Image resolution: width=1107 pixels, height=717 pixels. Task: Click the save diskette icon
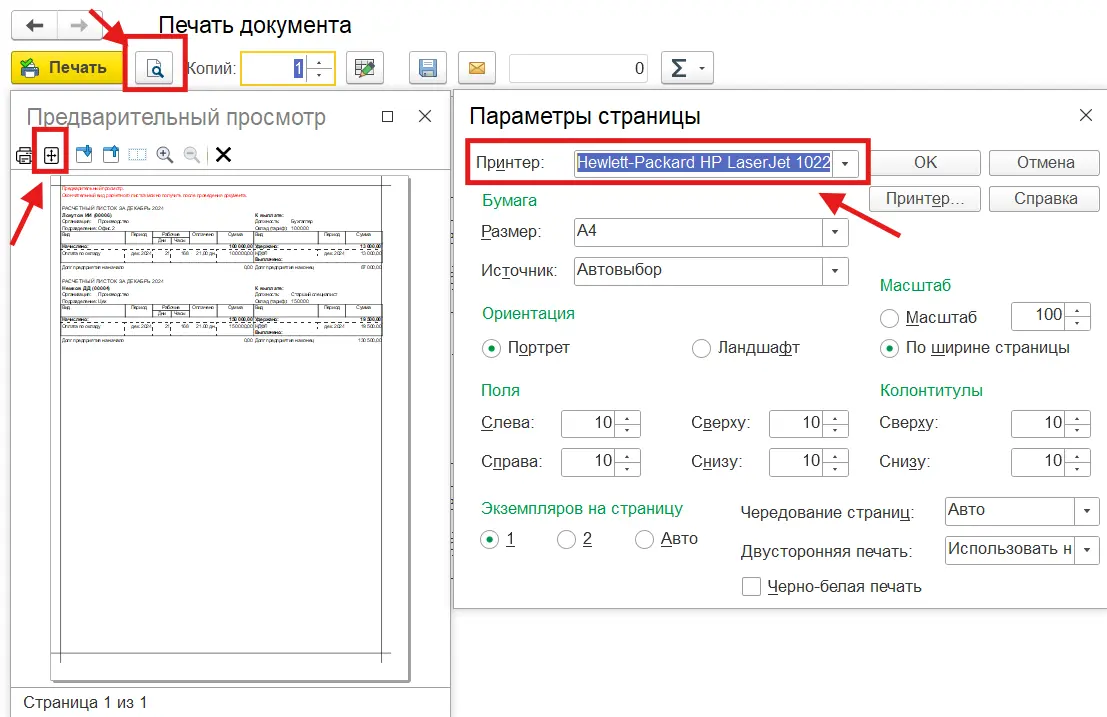428,68
